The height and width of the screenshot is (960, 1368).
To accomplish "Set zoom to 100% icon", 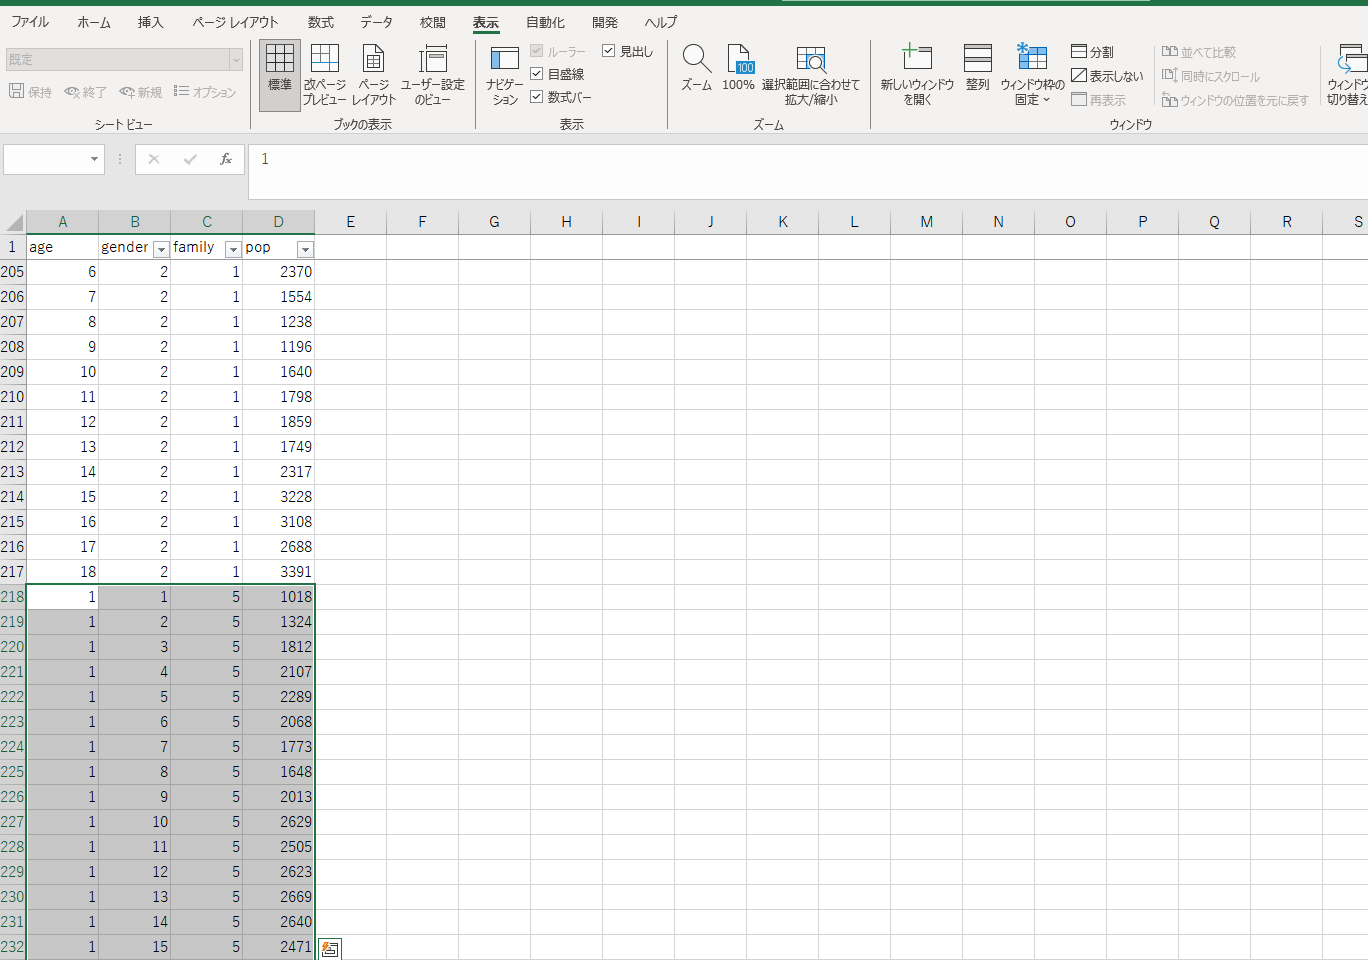I will [x=739, y=60].
